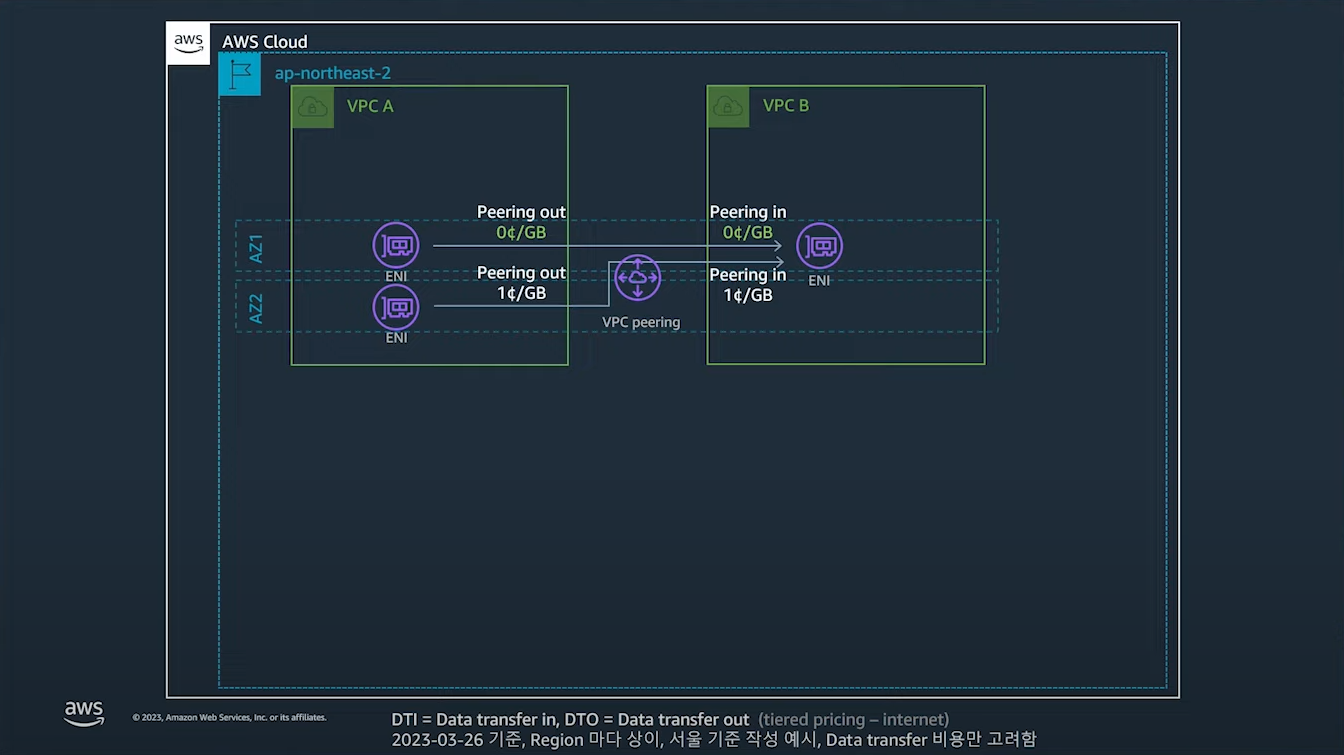Viewport: 1344px width, 755px height.
Task: Click the '2023-03-26 기준' footnote line
Action: 714,740
